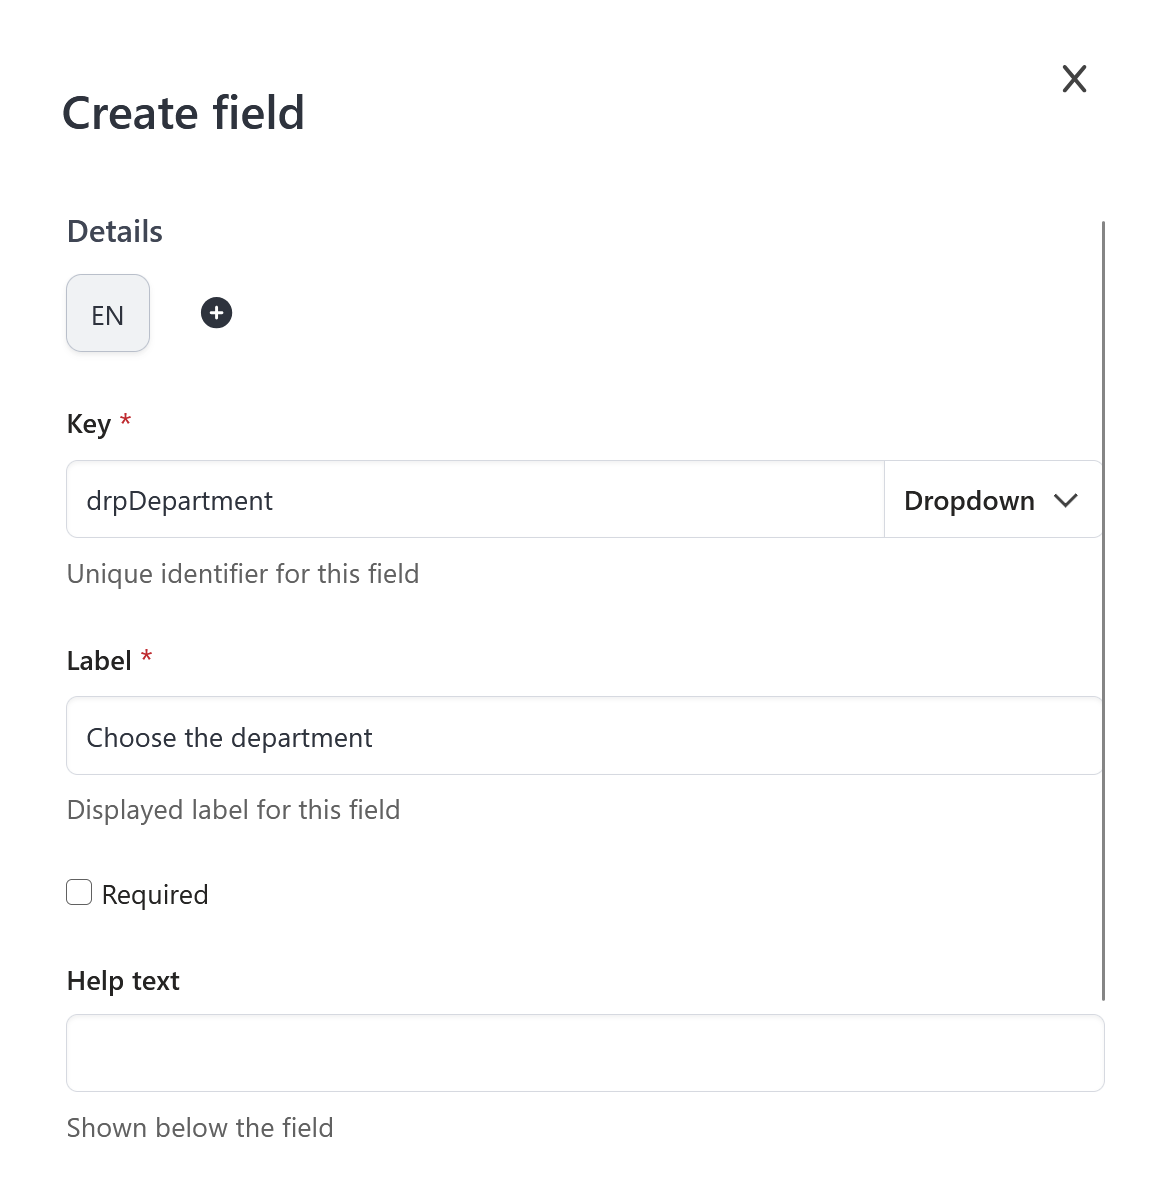Viewport: 1166px width, 1184px height.
Task: Close the Create field dialog
Action: click(1074, 79)
